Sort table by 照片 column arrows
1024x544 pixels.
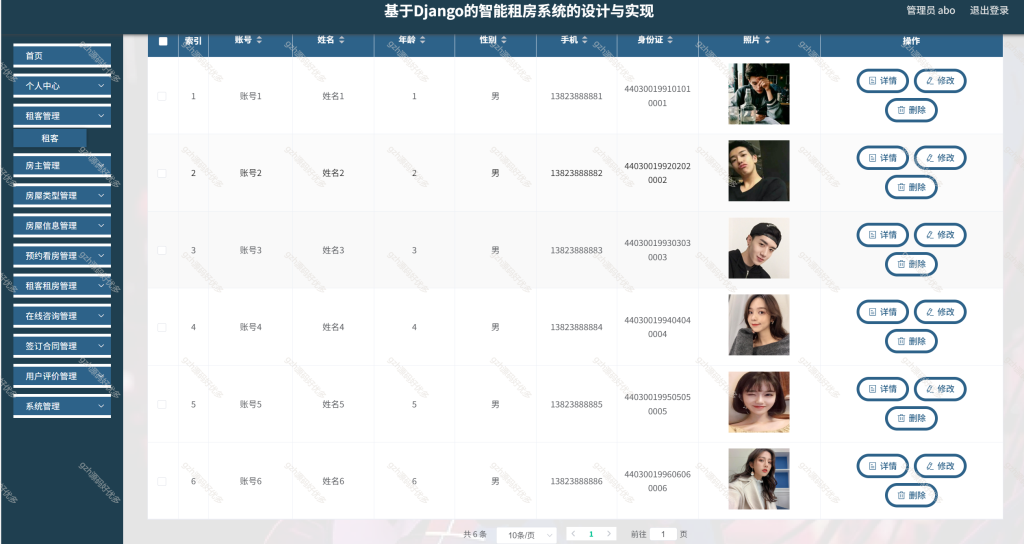coord(767,40)
